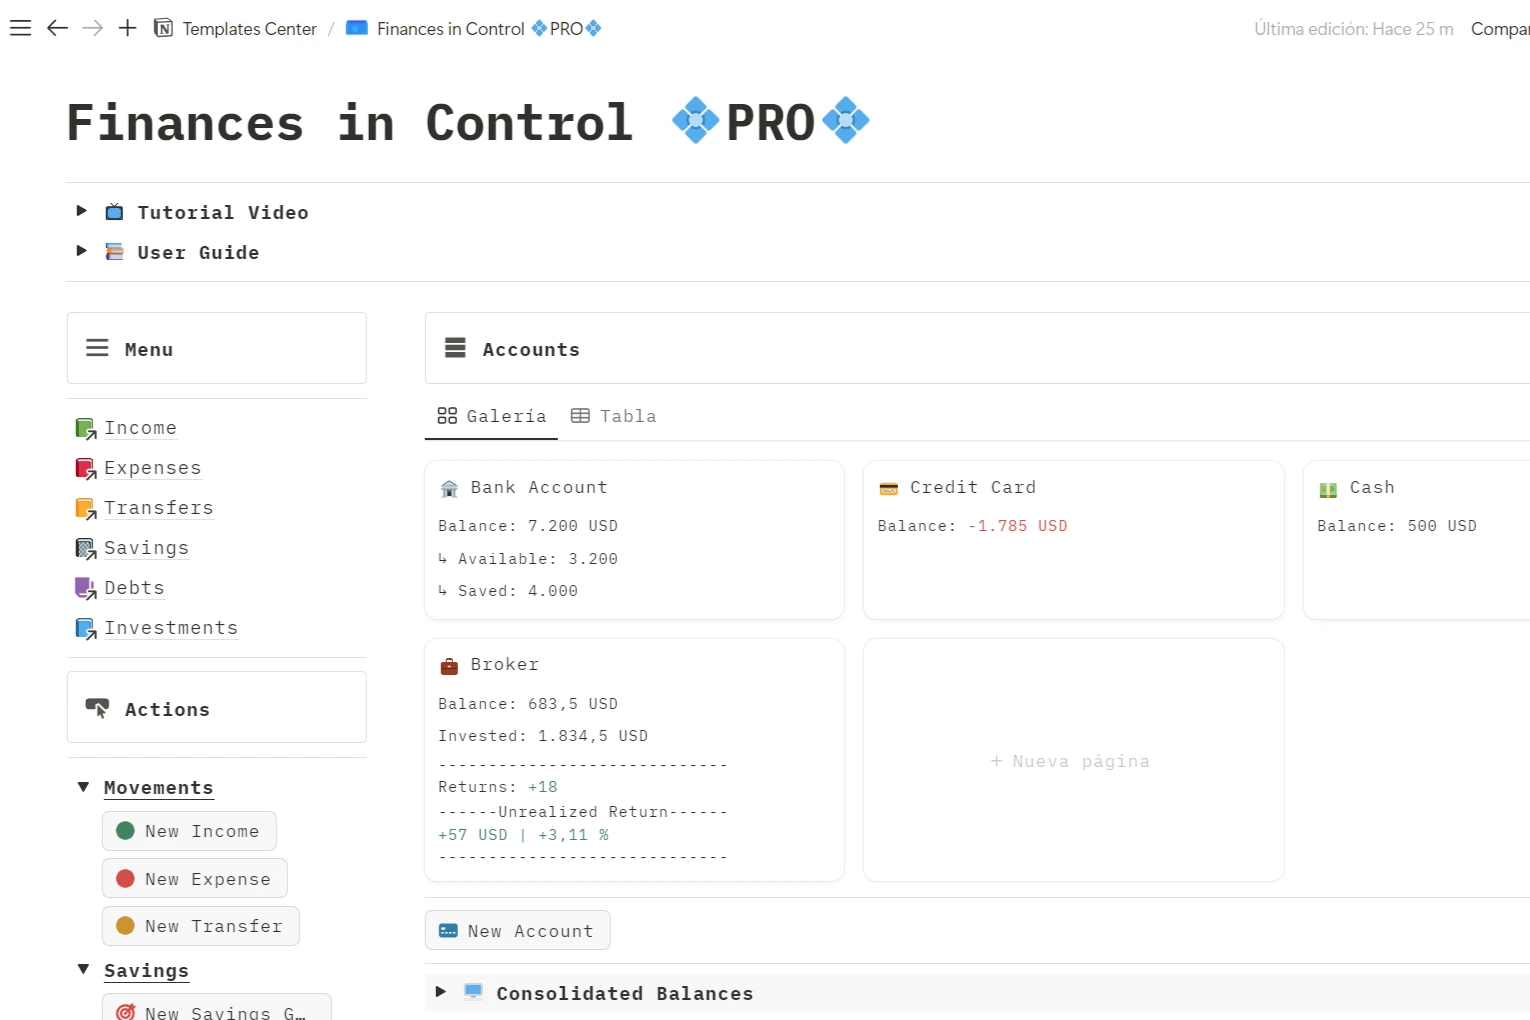The image size is (1530, 1020).
Task: Click the plus new tab icon
Action: [x=127, y=28]
